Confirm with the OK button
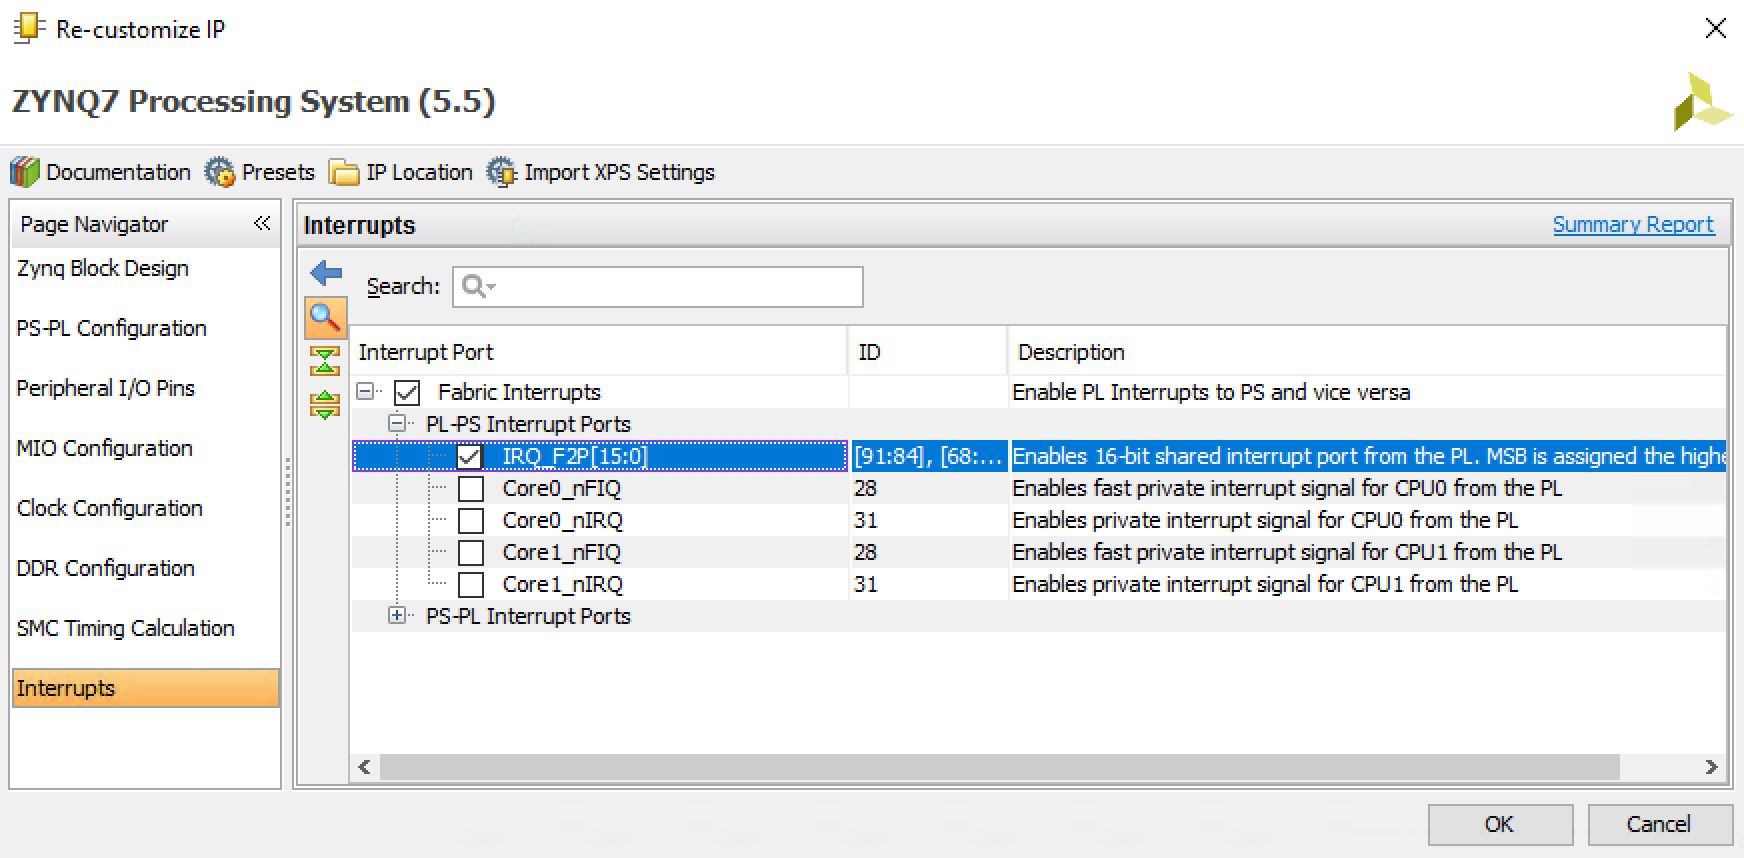Image resolution: width=1744 pixels, height=858 pixels. click(x=1500, y=824)
